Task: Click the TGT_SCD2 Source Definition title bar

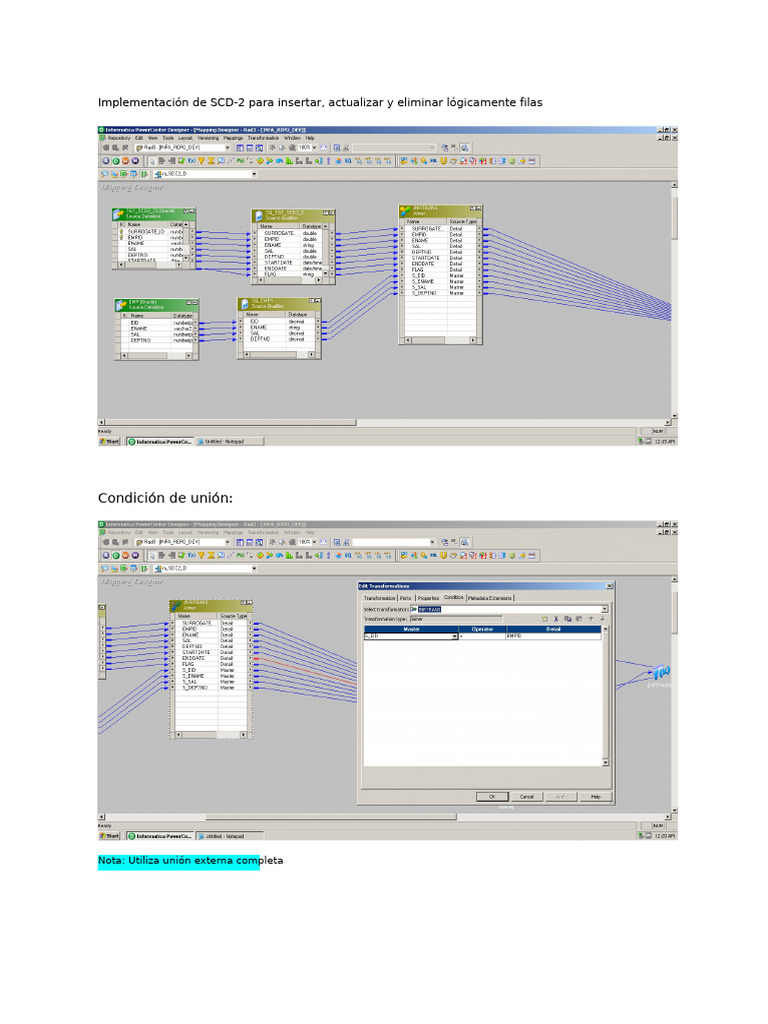Action: 154,214
